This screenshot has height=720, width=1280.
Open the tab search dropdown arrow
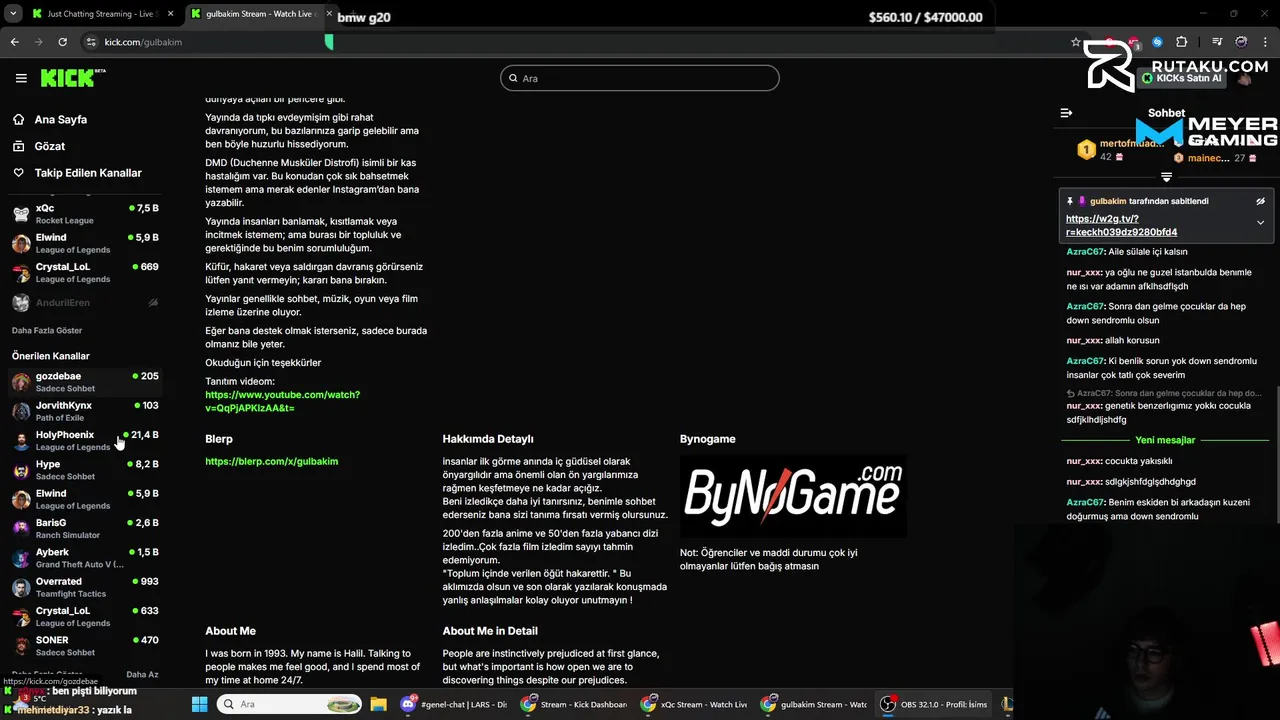pos(13,14)
